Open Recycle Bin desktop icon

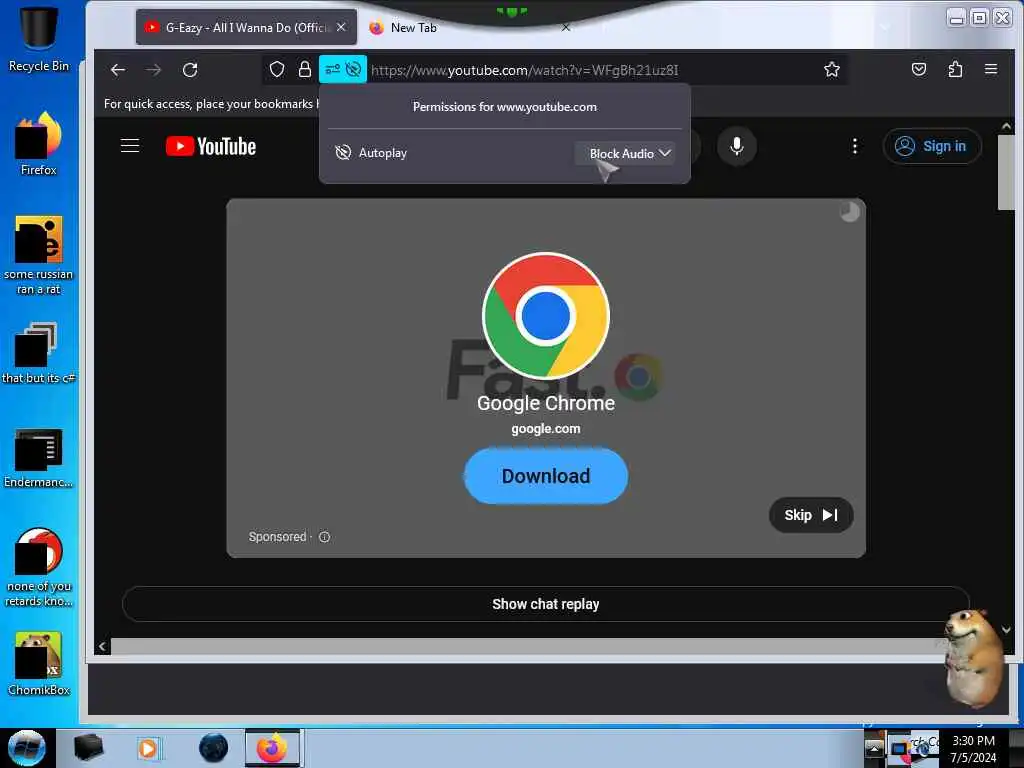pyautogui.click(x=39, y=38)
